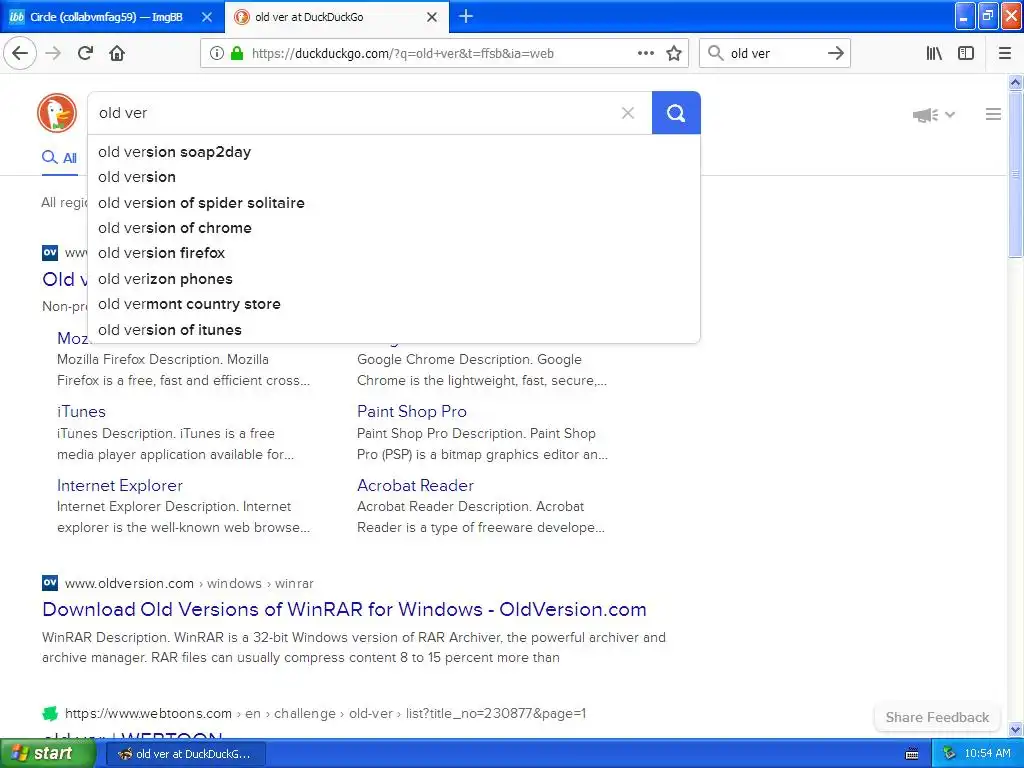
Task: Select the Firefox taskbar window button
Action: [185, 754]
